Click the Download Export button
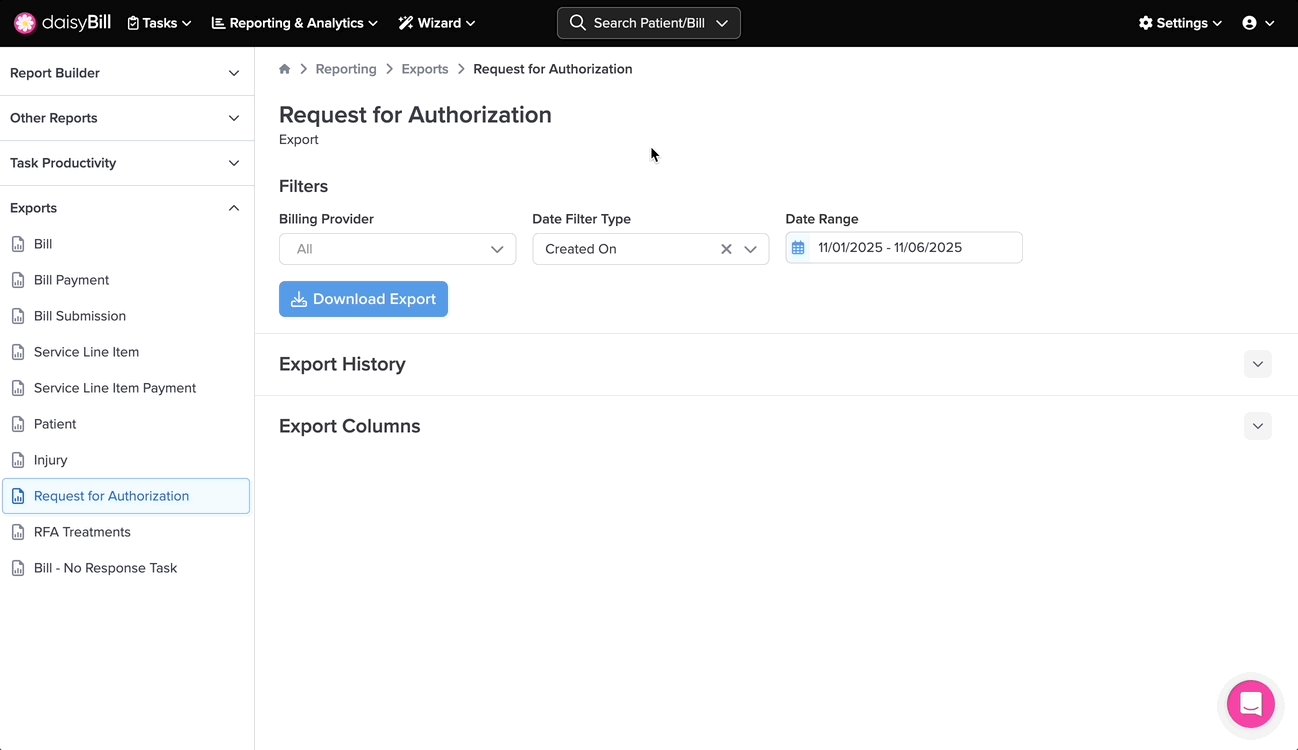 363,299
